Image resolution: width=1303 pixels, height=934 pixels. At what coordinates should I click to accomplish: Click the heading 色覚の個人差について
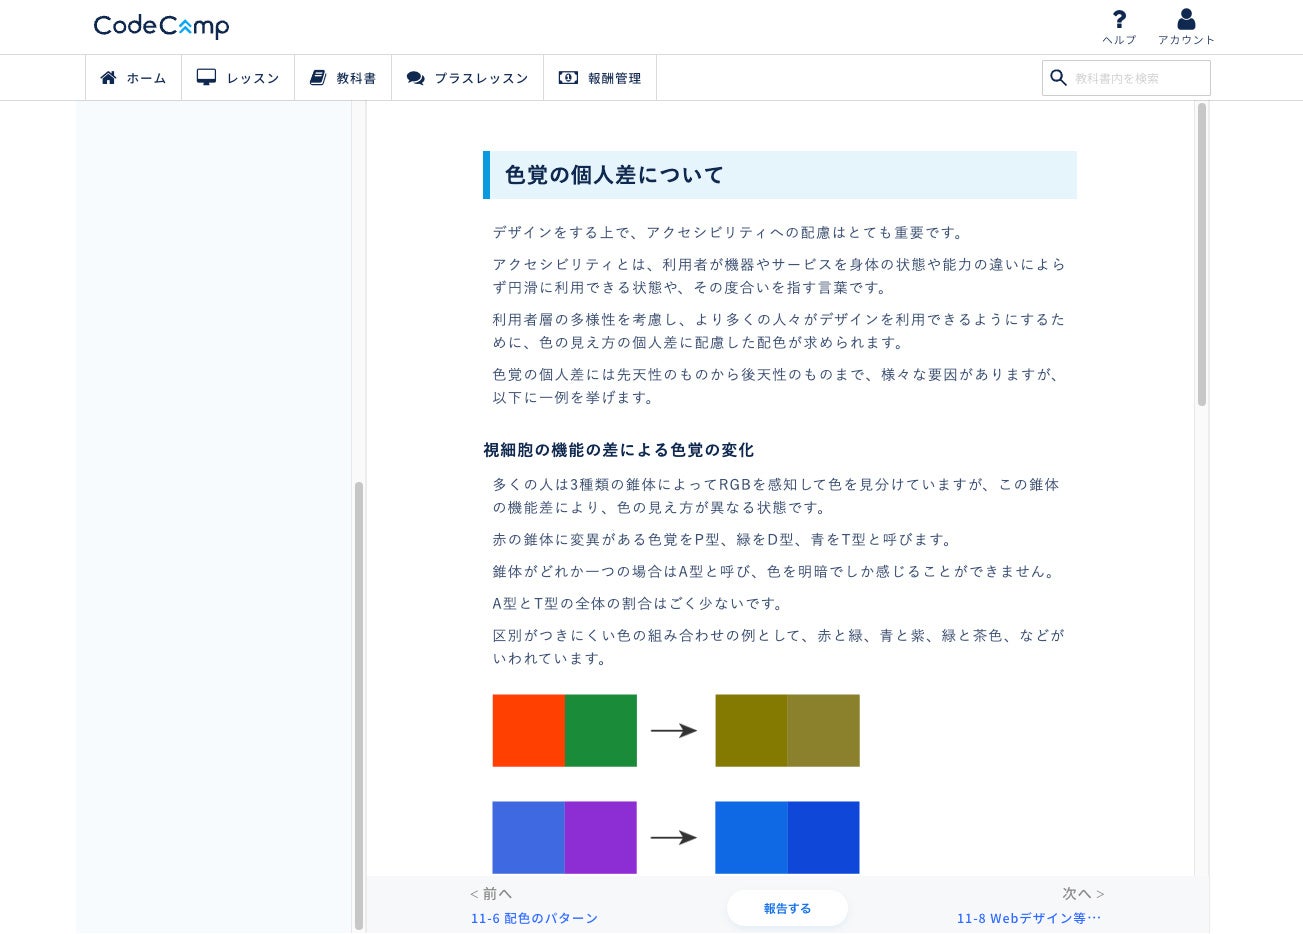(x=614, y=175)
